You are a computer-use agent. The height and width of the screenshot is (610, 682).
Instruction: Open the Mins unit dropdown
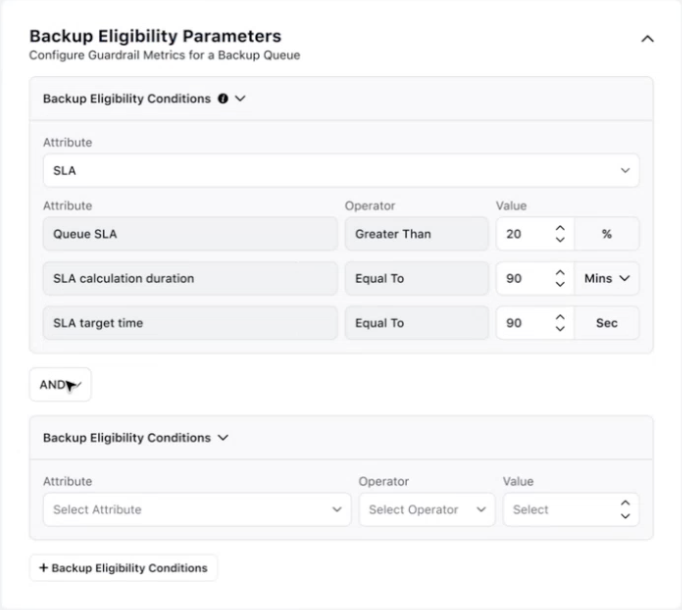(x=607, y=278)
